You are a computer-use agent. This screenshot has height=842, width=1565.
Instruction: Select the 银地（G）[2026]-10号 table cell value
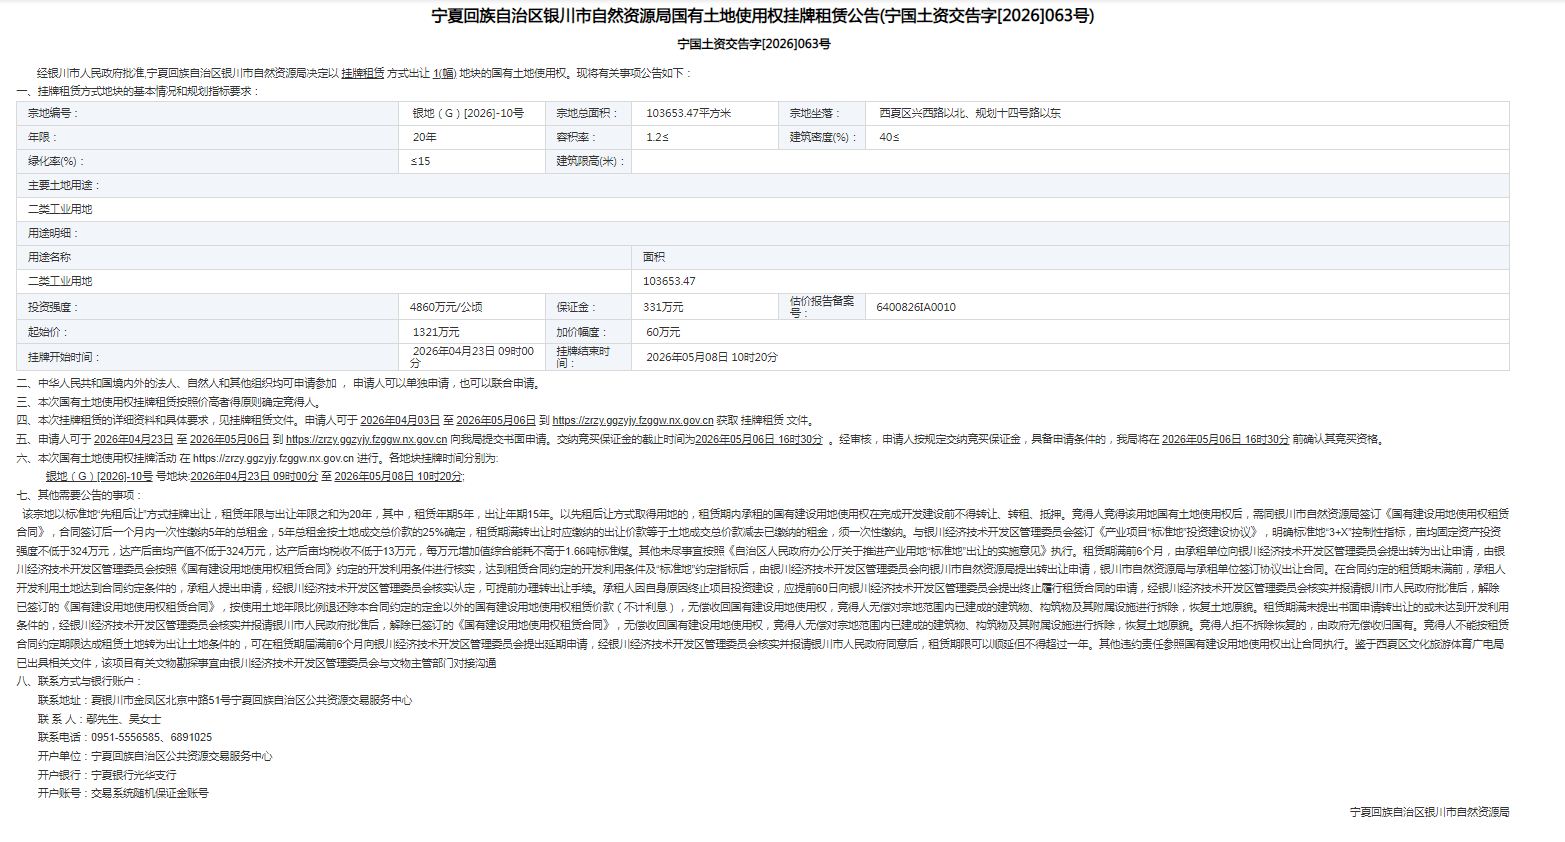(x=467, y=114)
